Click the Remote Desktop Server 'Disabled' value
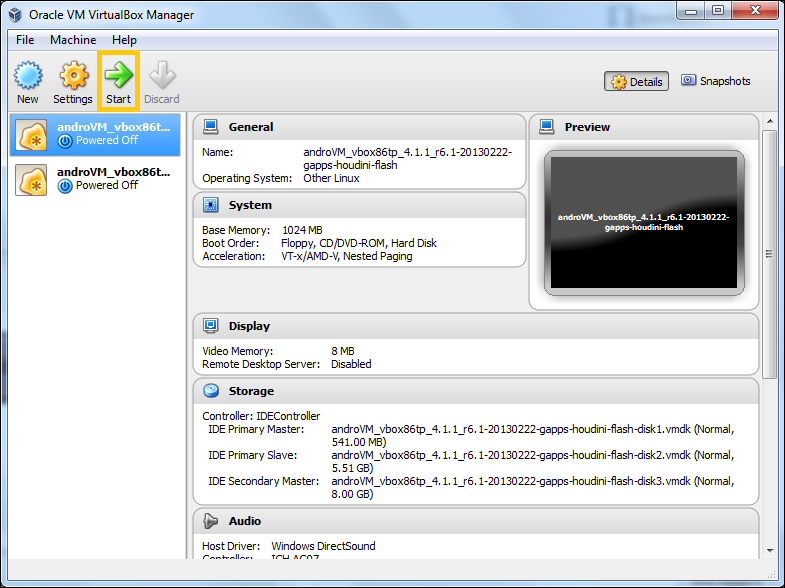 (x=351, y=364)
